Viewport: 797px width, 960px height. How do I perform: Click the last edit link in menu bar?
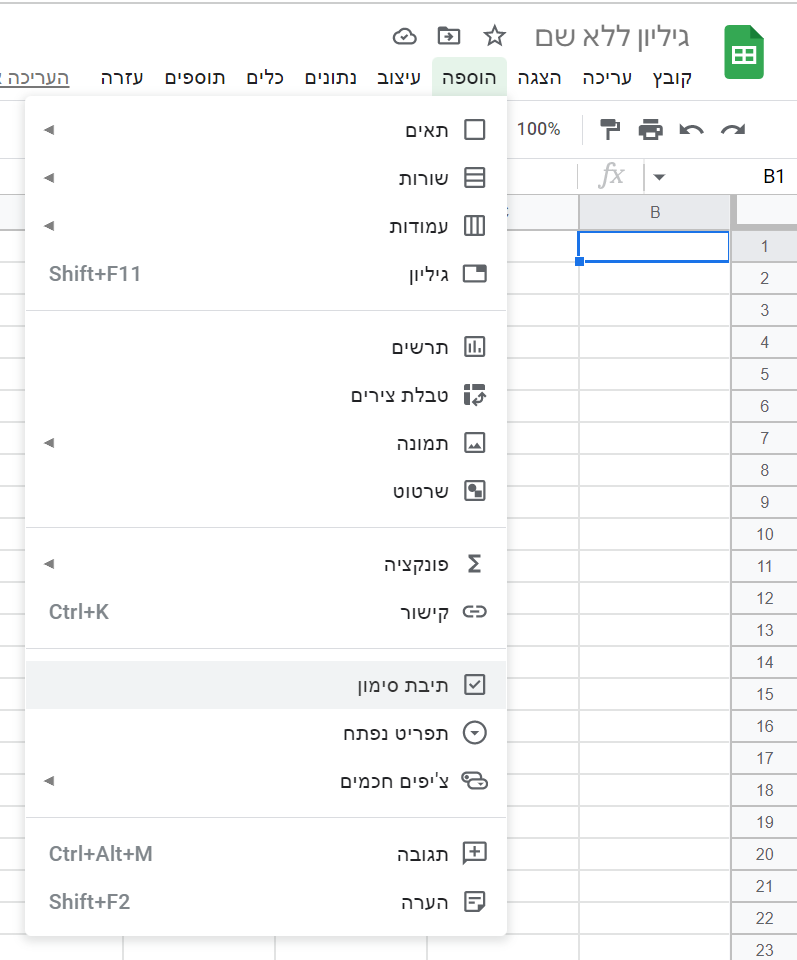click(x=35, y=78)
